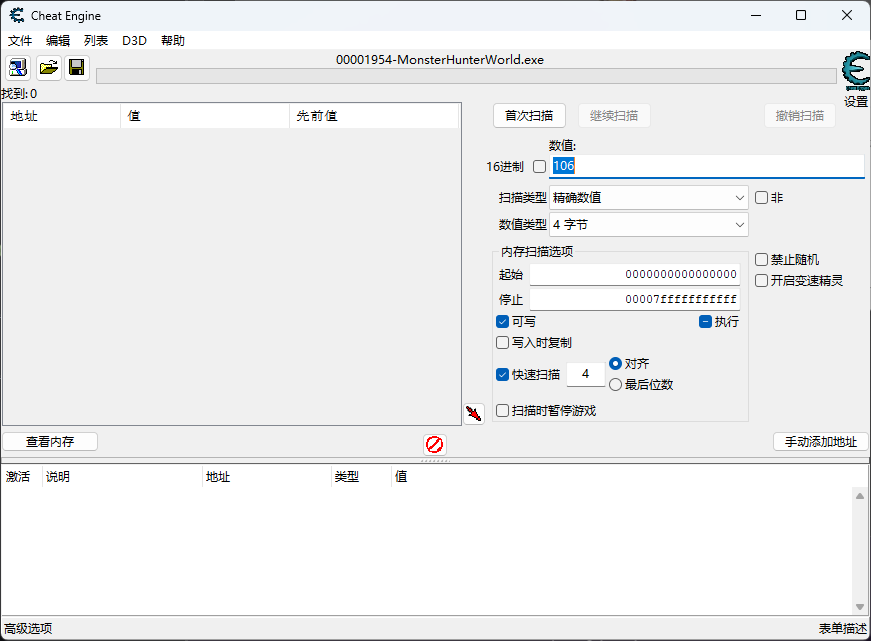The height and width of the screenshot is (641, 871).
Task: Enable the 写入时复制 checkbox
Action: click(503, 343)
